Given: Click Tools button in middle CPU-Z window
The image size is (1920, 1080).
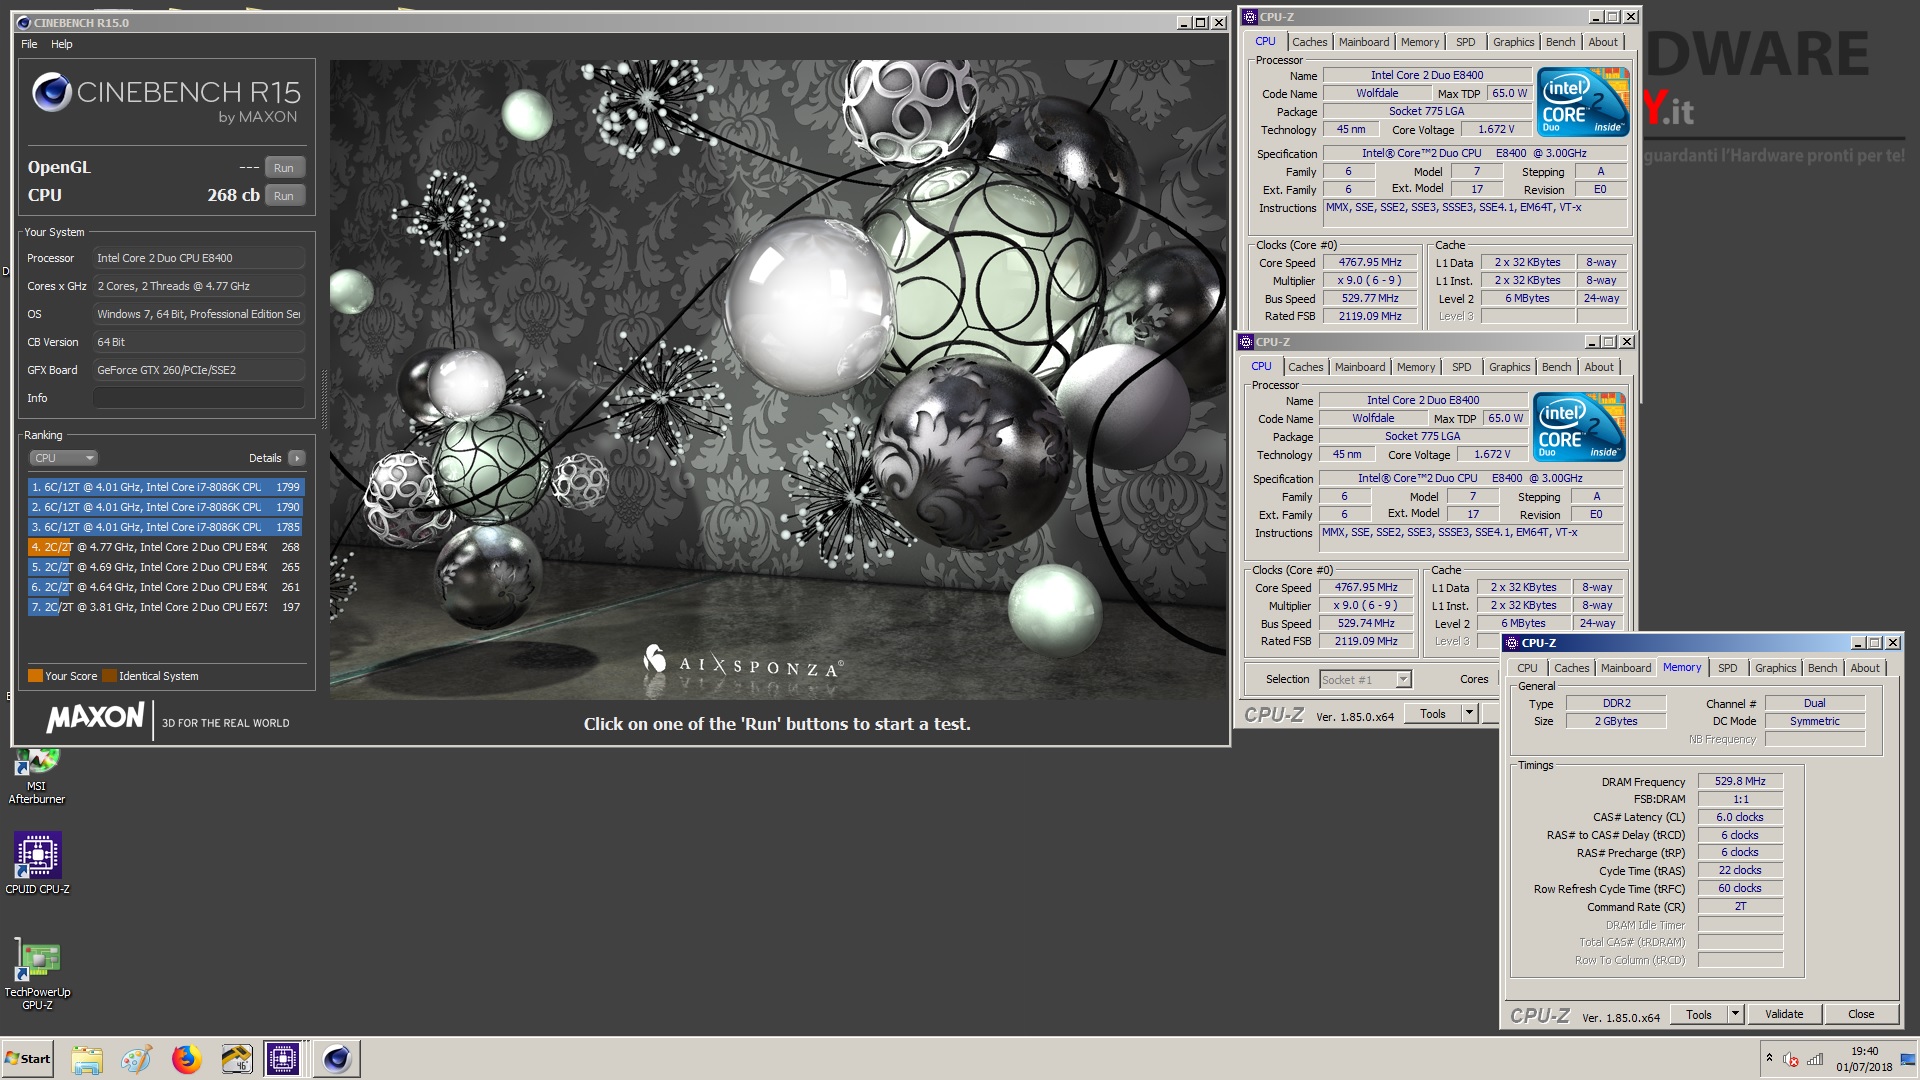Looking at the screenshot, I should click(1433, 714).
